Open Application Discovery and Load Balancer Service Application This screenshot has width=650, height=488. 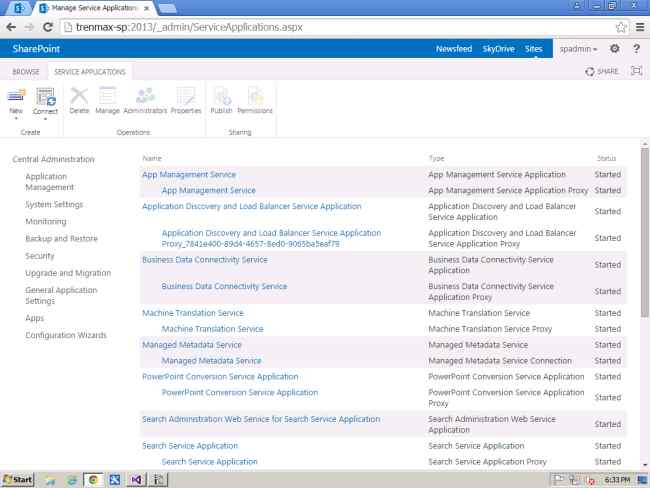point(252,206)
